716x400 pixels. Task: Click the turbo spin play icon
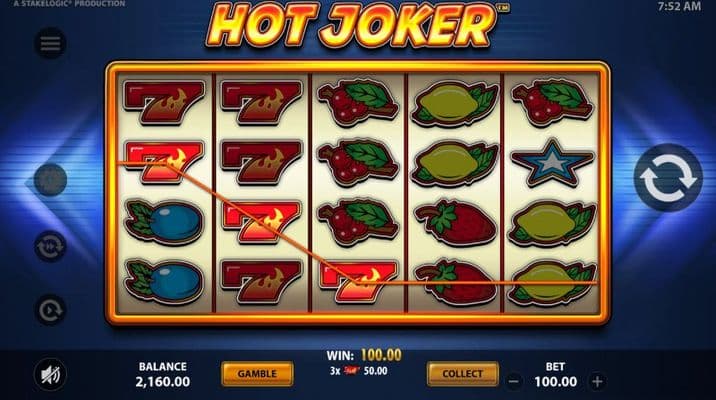click(50, 311)
